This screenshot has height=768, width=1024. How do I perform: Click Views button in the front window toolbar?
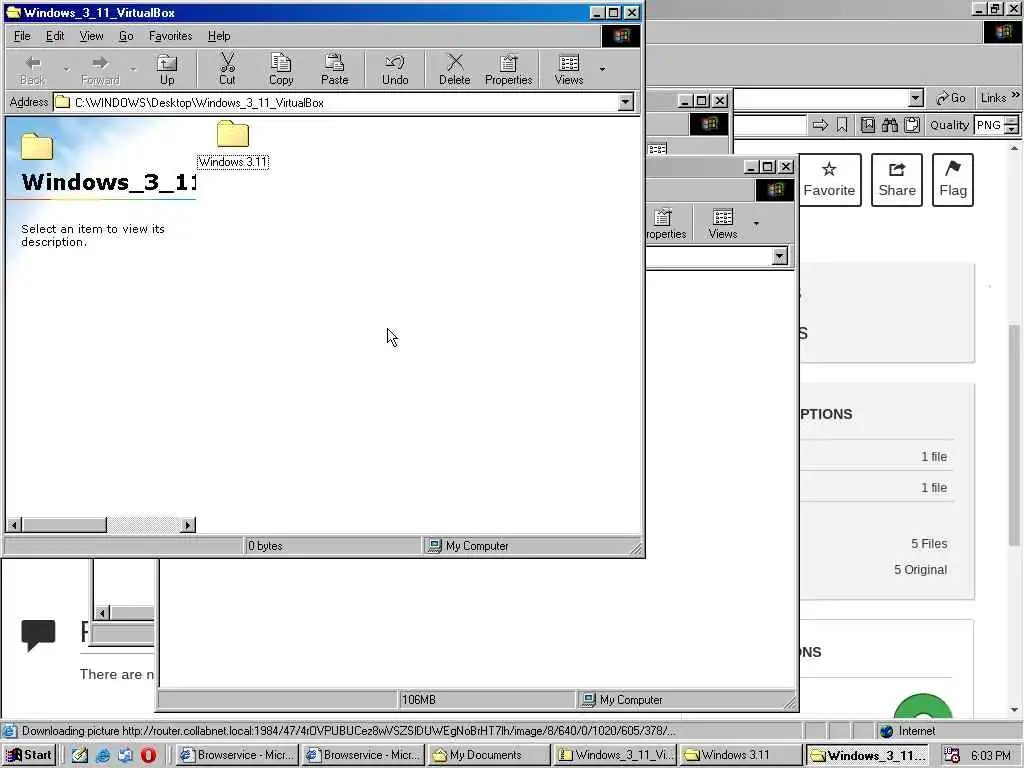[569, 70]
